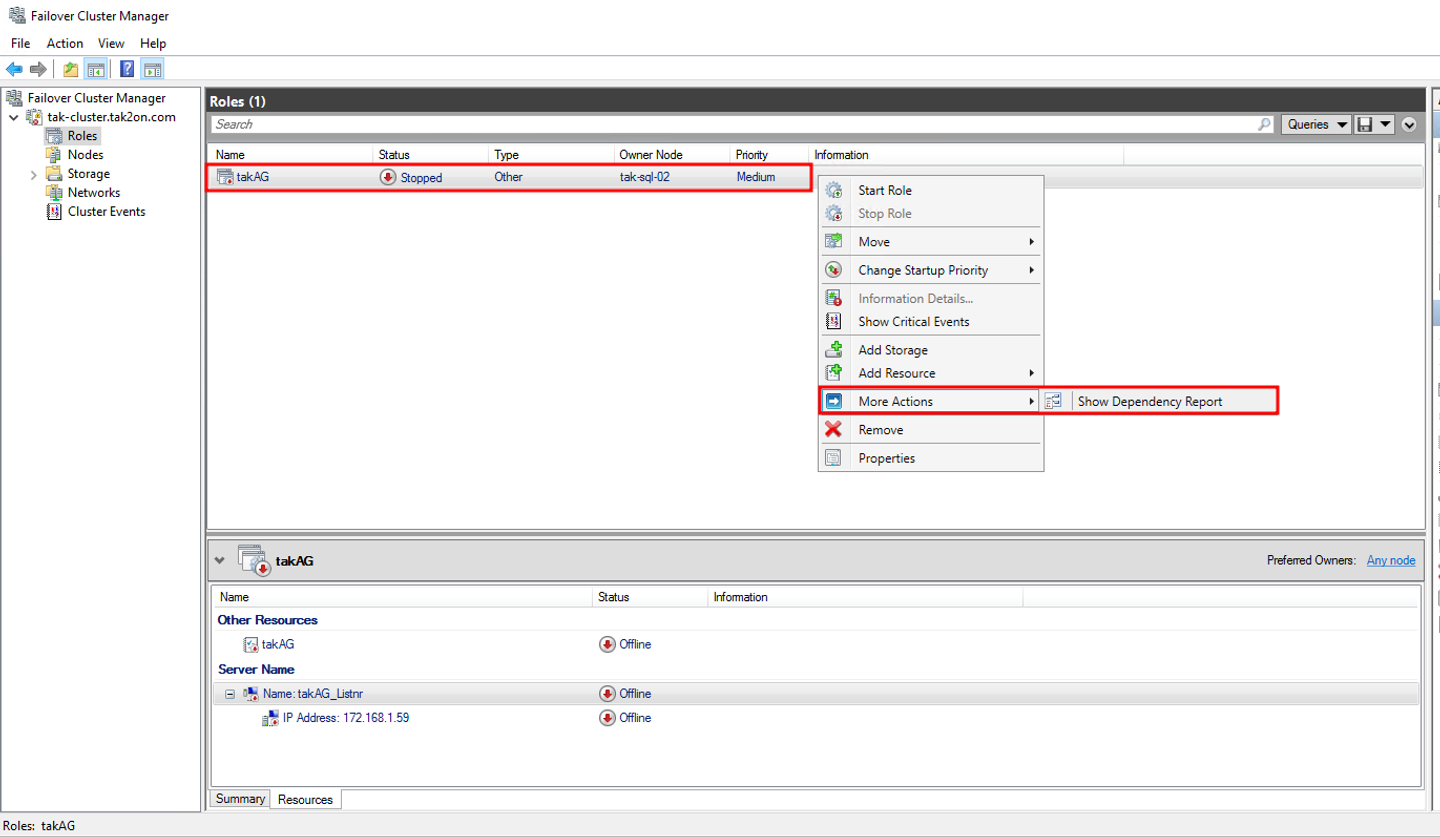Viewport: 1440px width, 837px height.
Task: Open Help via the blue question mark icon
Action: coord(127,69)
